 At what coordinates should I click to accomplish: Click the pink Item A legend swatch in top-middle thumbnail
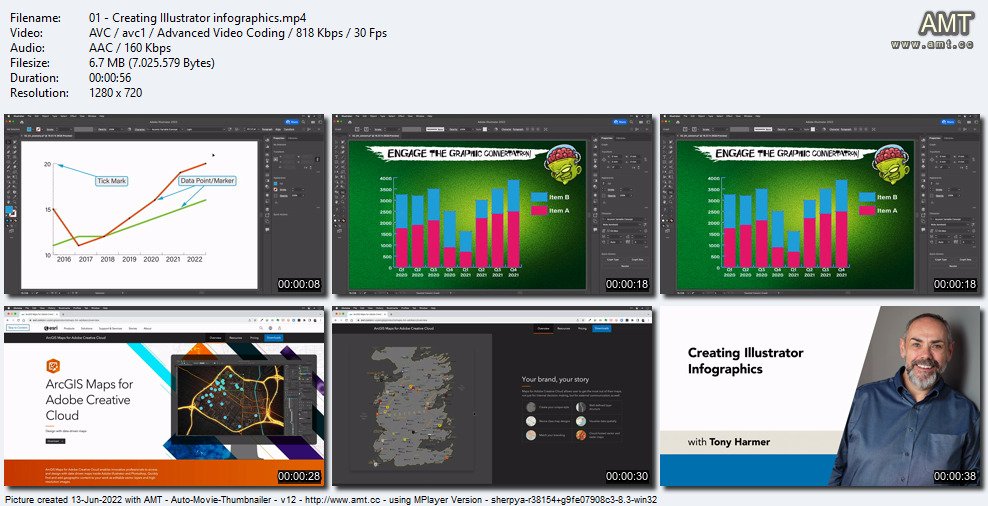point(539,210)
